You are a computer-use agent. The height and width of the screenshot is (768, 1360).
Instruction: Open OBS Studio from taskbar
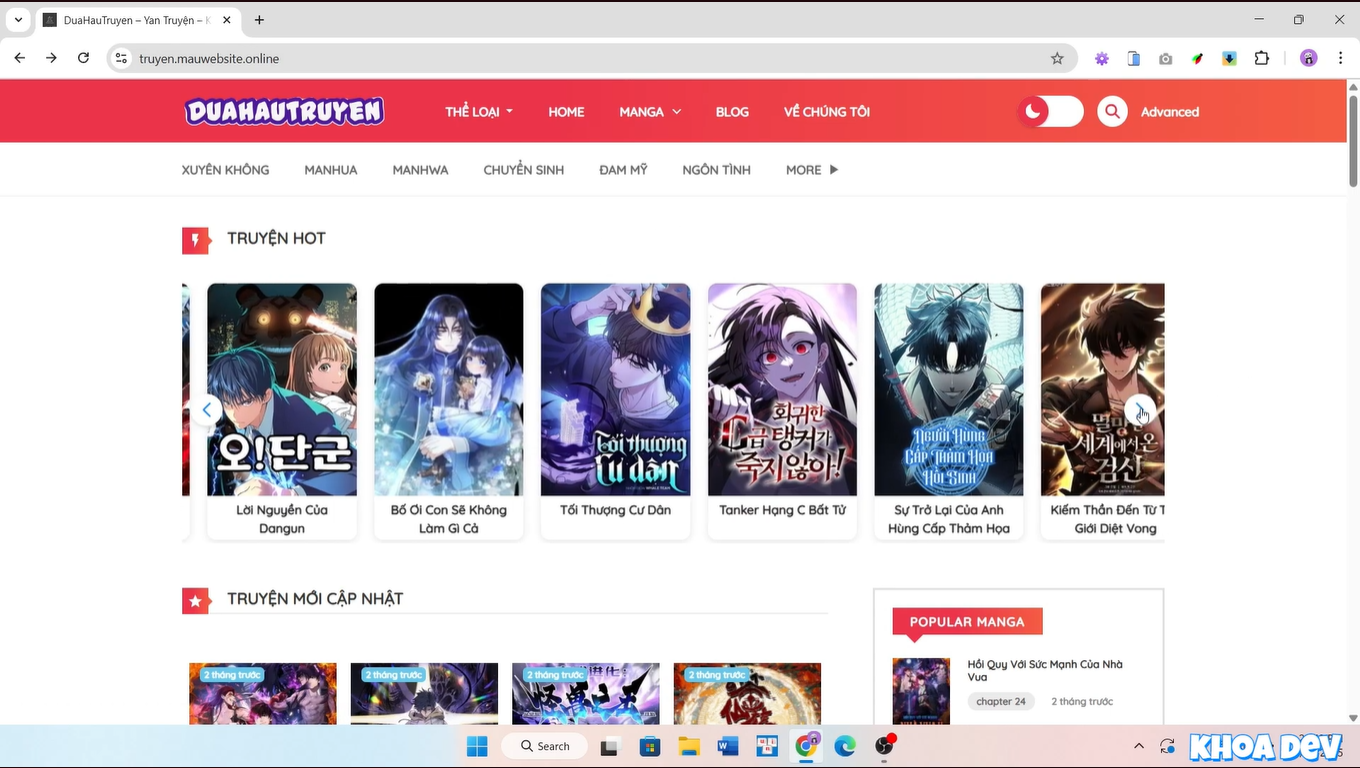coord(884,746)
